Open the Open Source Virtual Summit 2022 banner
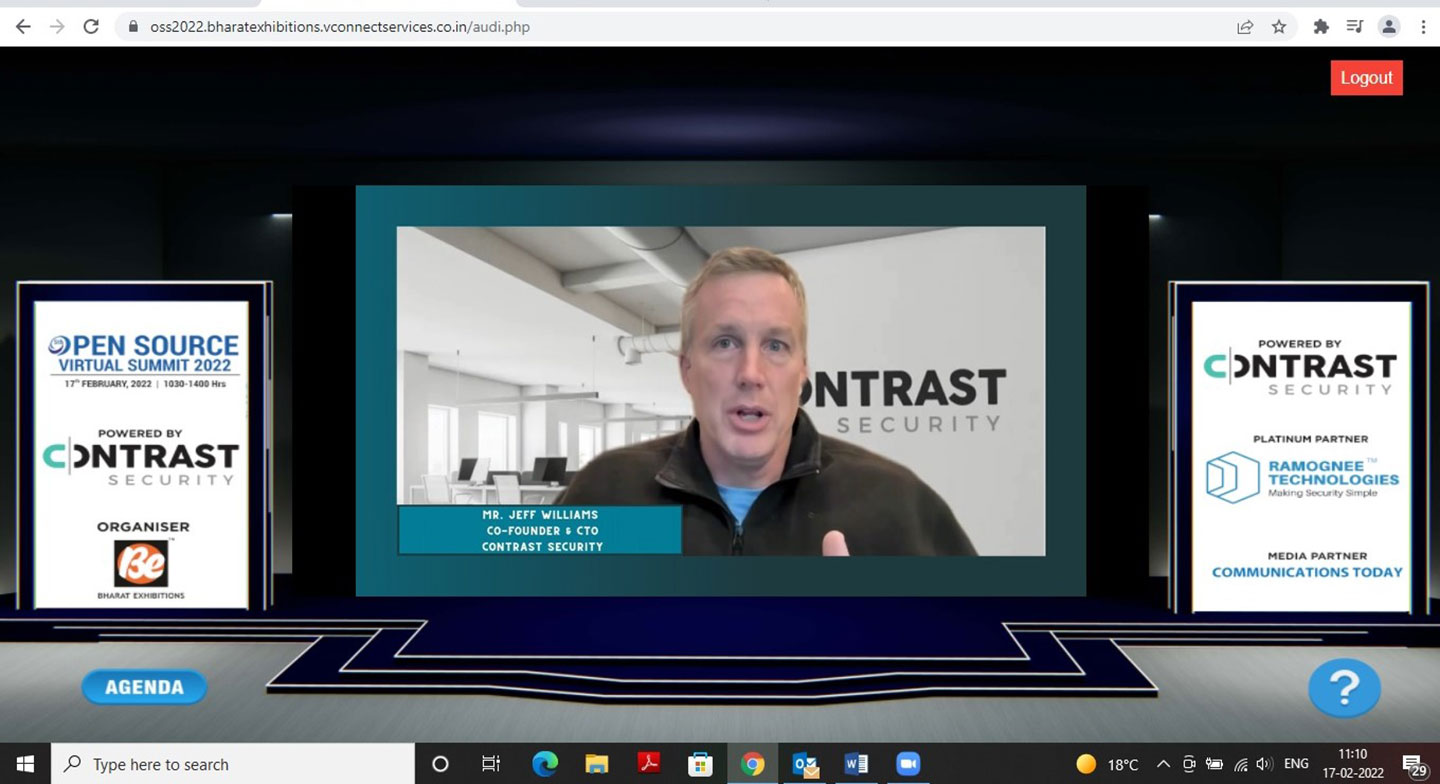Image resolution: width=1440 pixels, height=784 pixels. (144, 360)
